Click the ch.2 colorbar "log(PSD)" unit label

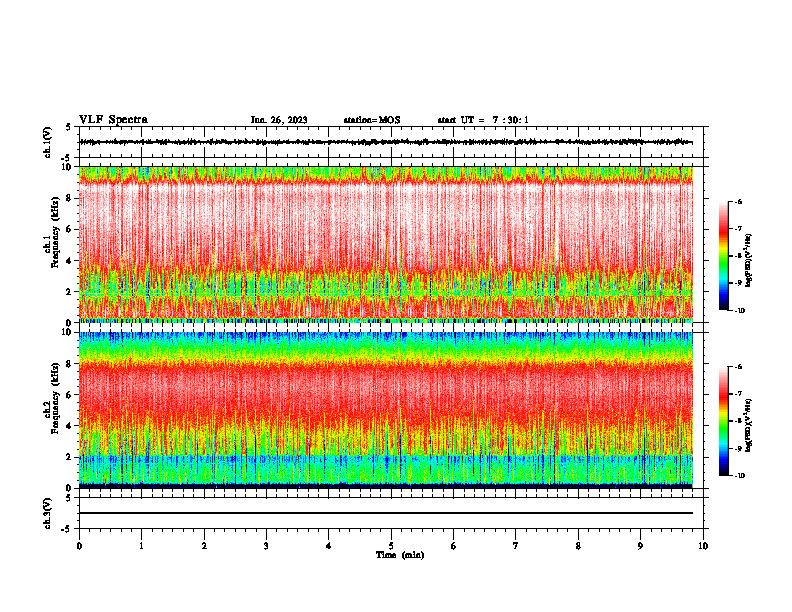(x=749, y=425)
